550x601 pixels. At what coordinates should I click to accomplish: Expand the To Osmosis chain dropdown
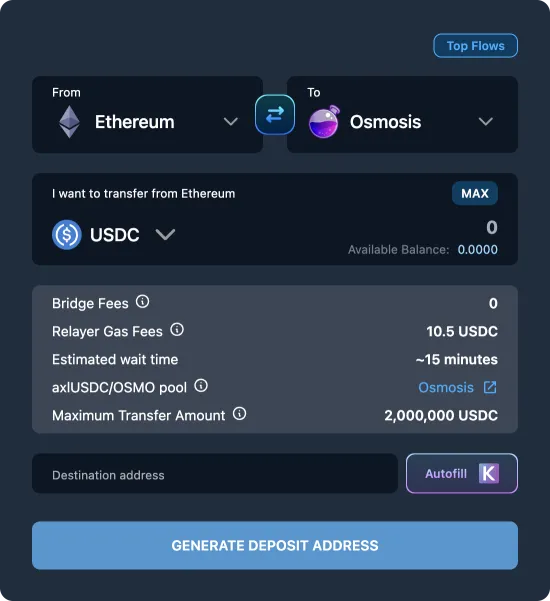pos(486,122)
